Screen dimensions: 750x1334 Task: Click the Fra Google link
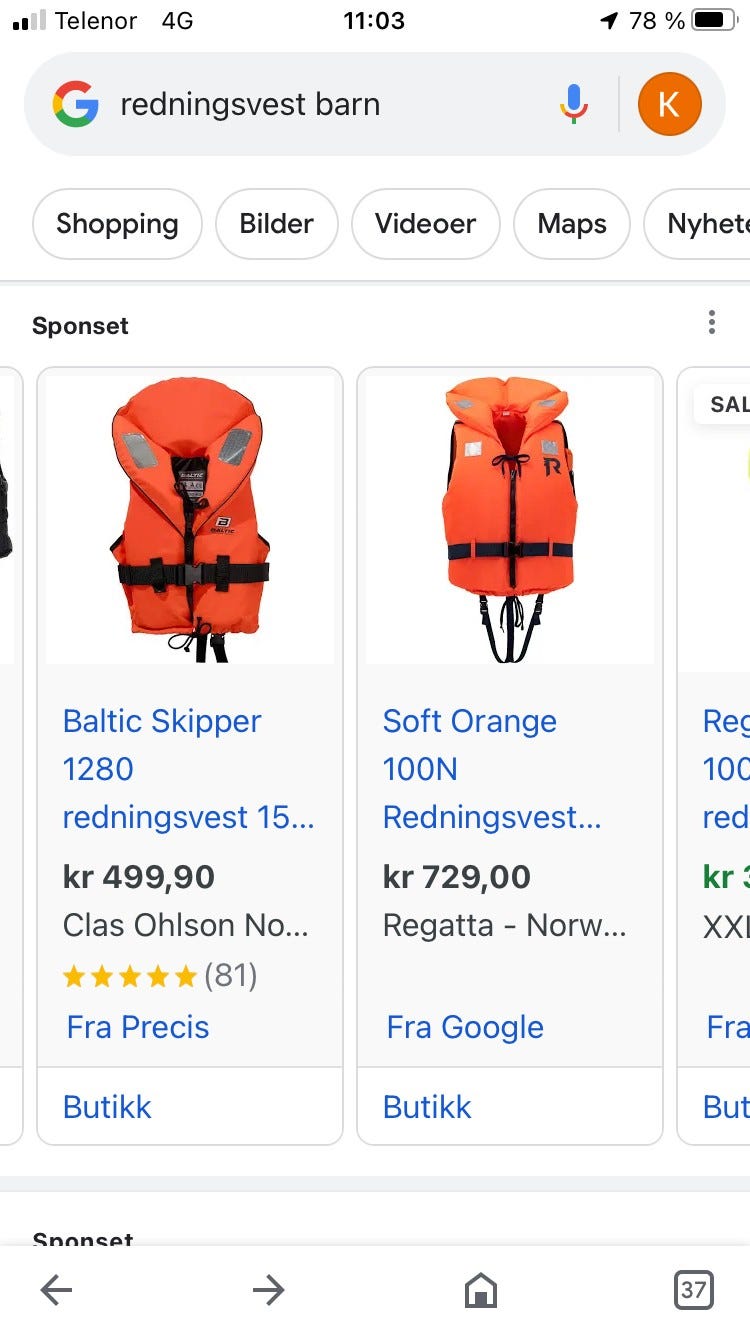pos(465,1027)
